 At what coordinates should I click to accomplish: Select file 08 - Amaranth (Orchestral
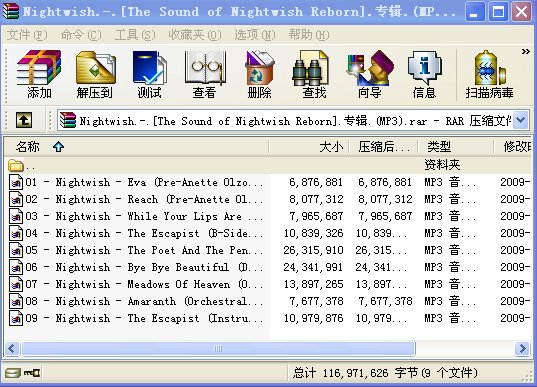(268, 301)
